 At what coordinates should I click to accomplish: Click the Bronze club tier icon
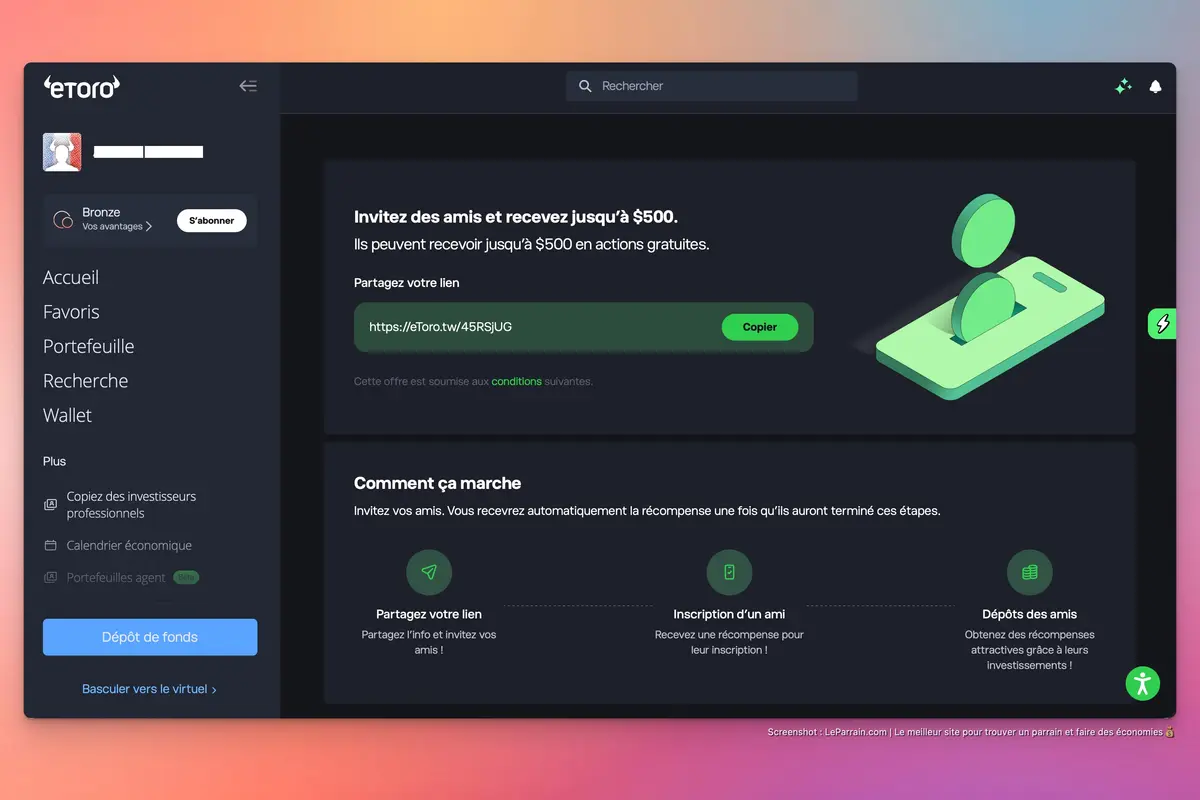coord(63,219)
